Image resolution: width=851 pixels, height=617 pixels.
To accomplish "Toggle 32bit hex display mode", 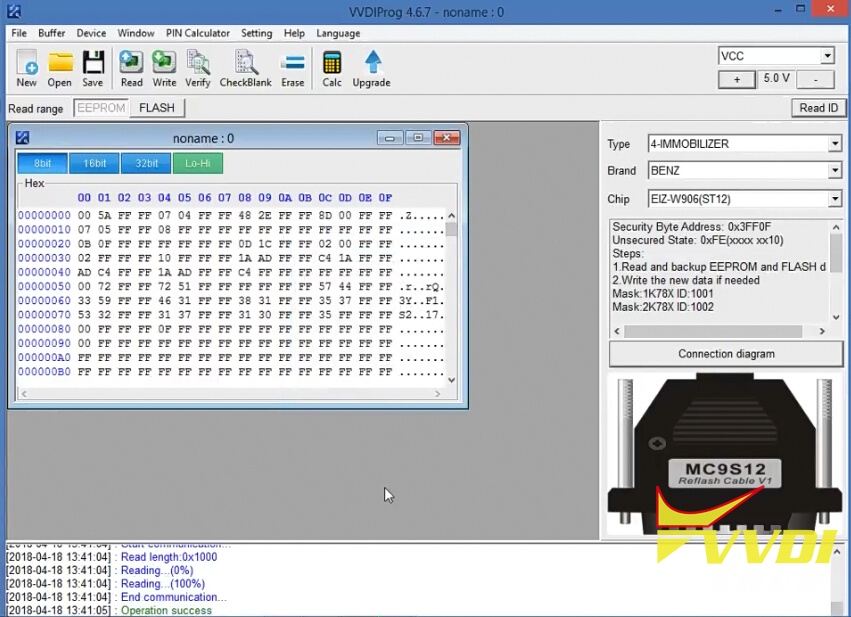I will (147, 163).
